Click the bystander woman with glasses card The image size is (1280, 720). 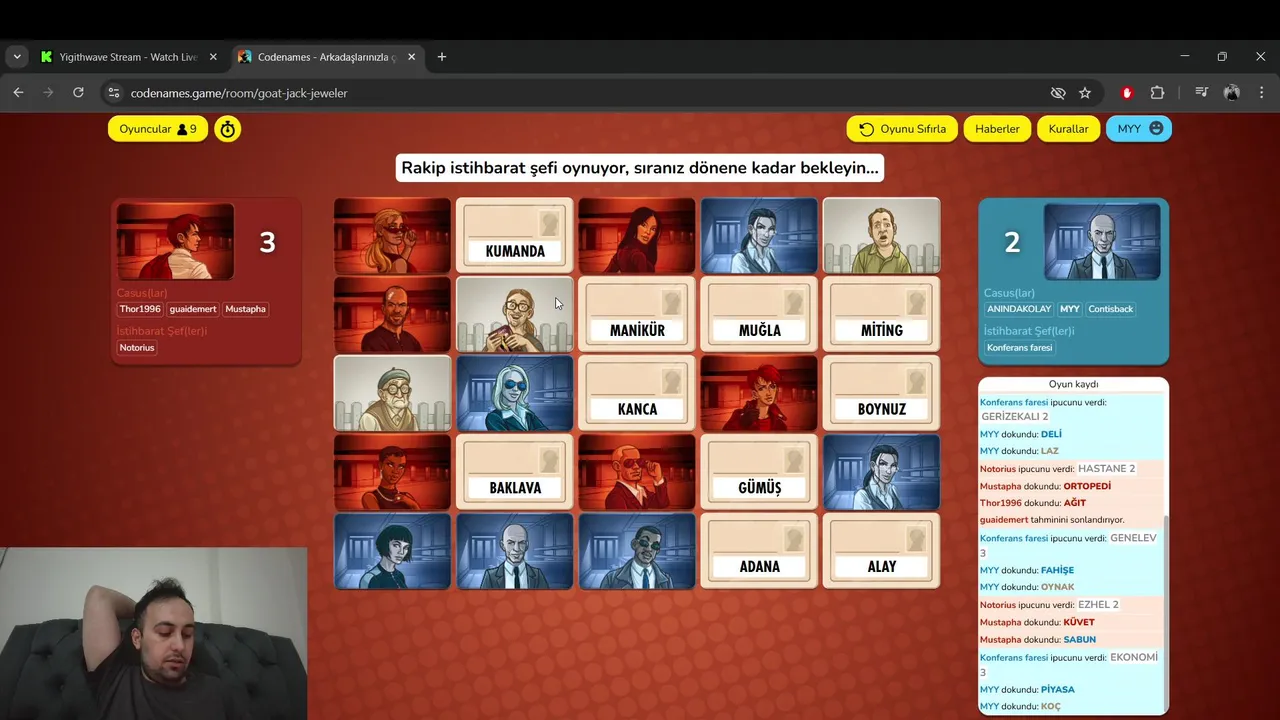tap(515, 314)
